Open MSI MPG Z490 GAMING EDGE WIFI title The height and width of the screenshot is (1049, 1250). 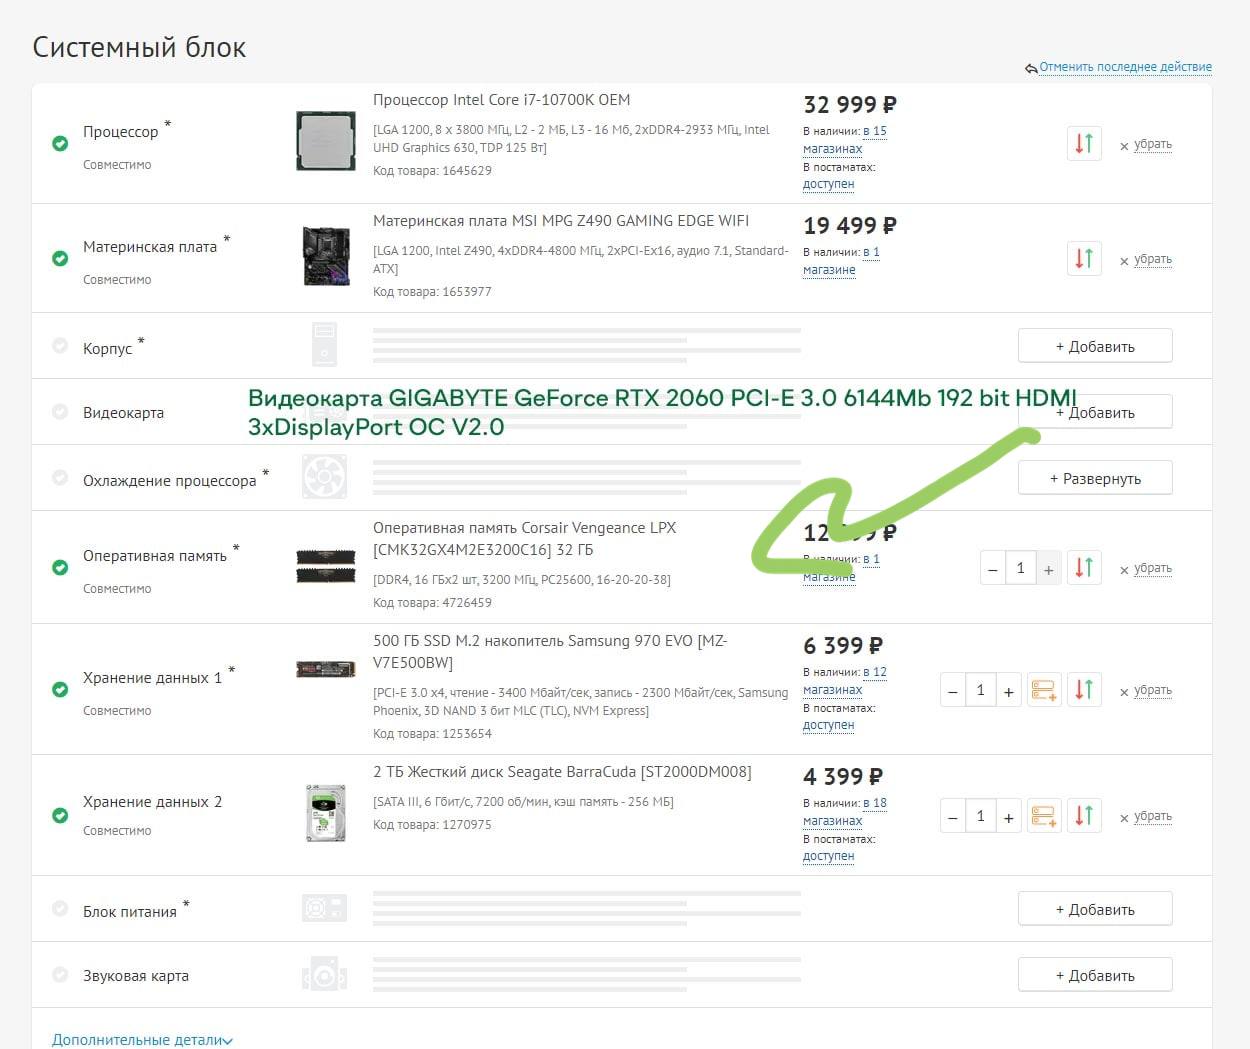tap(561, 221)
